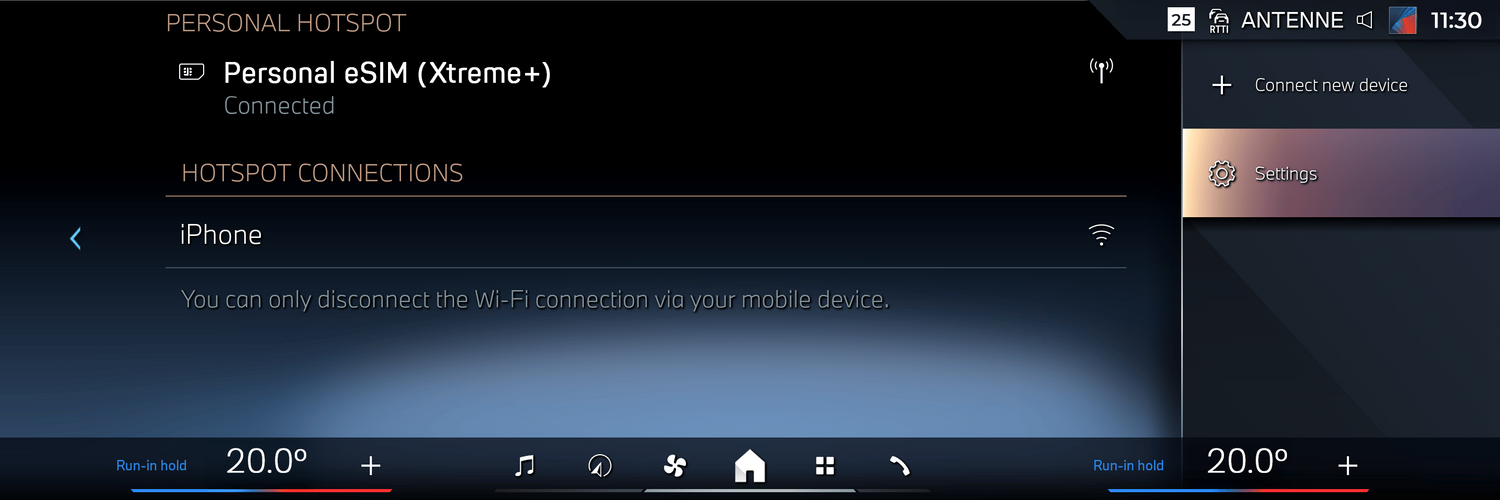Tap the ANTENNE radio station label

coord(1290,20)
